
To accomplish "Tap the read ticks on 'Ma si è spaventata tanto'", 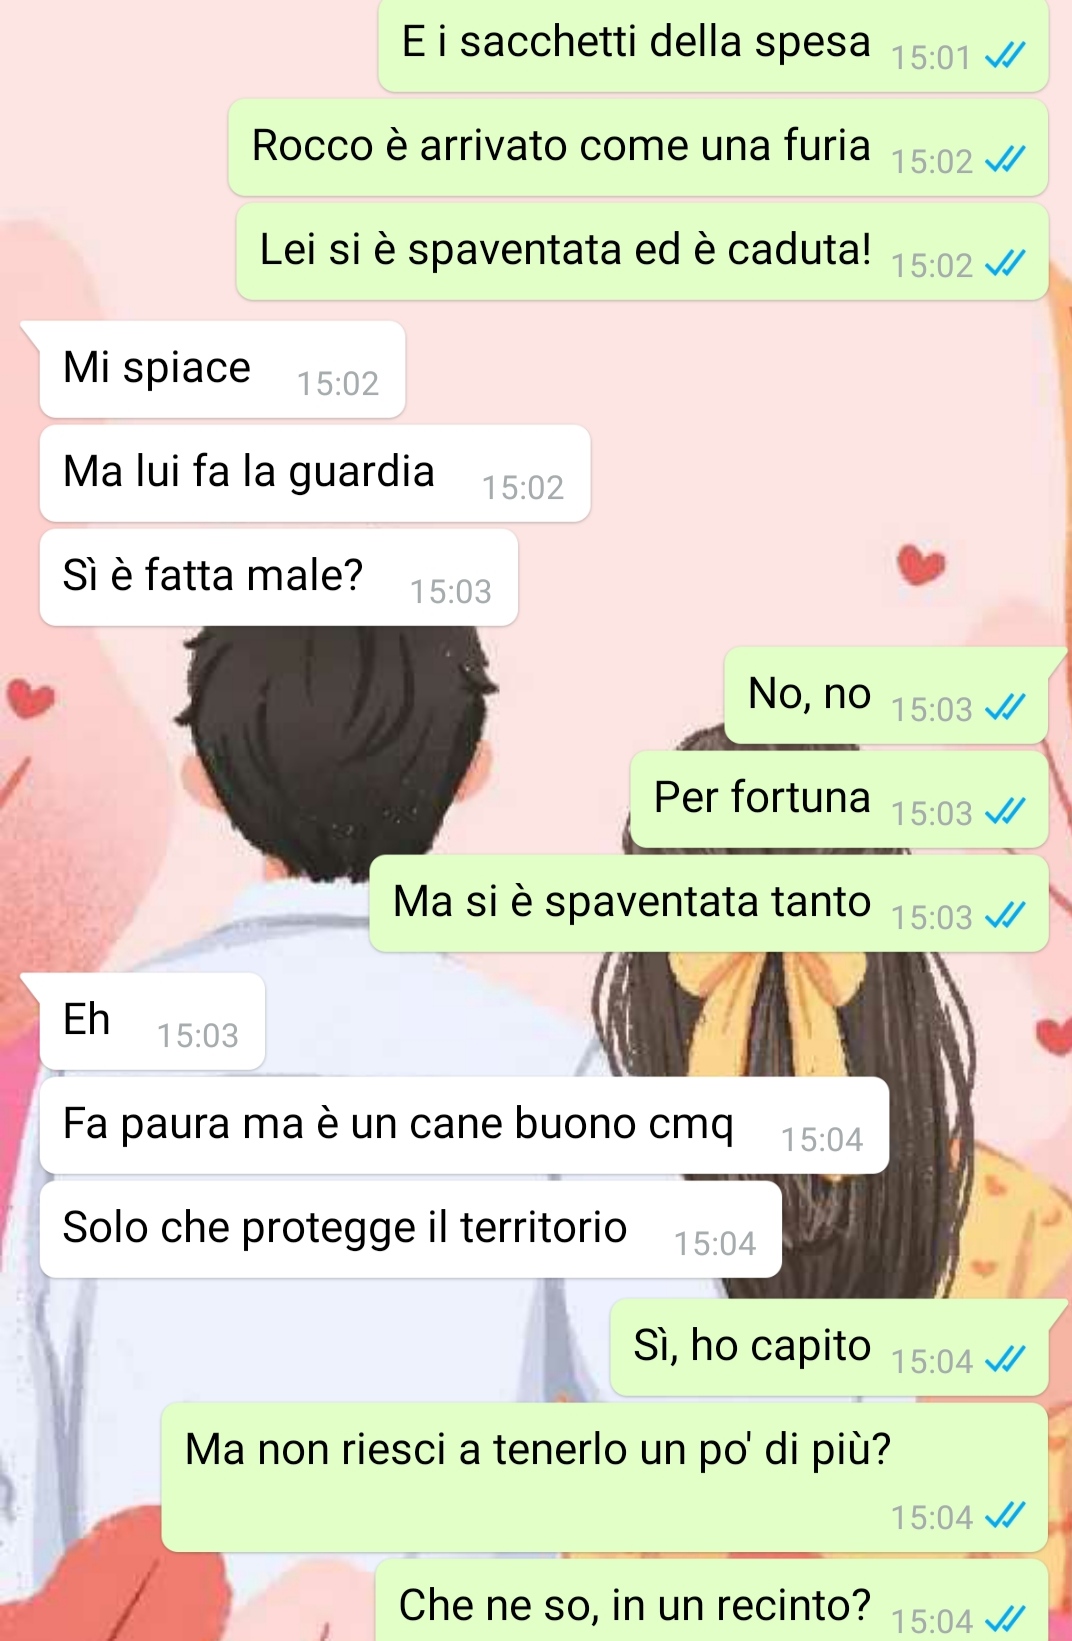I will [1005, 915].
